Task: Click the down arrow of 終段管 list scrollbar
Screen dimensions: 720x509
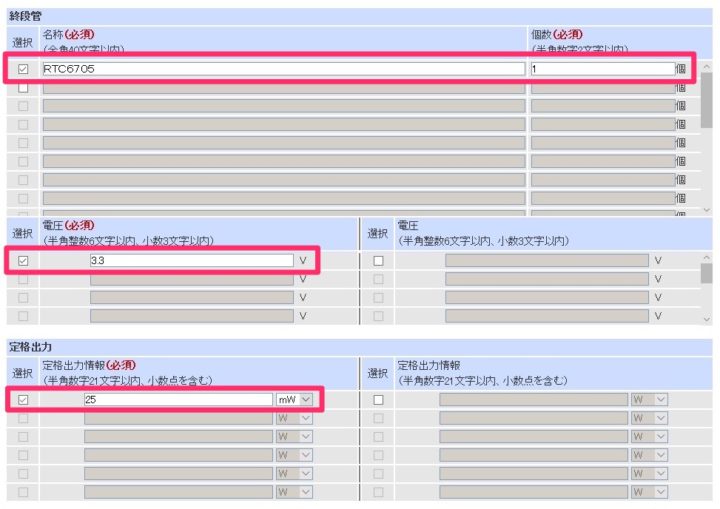Action: click(x=707, y=210)
